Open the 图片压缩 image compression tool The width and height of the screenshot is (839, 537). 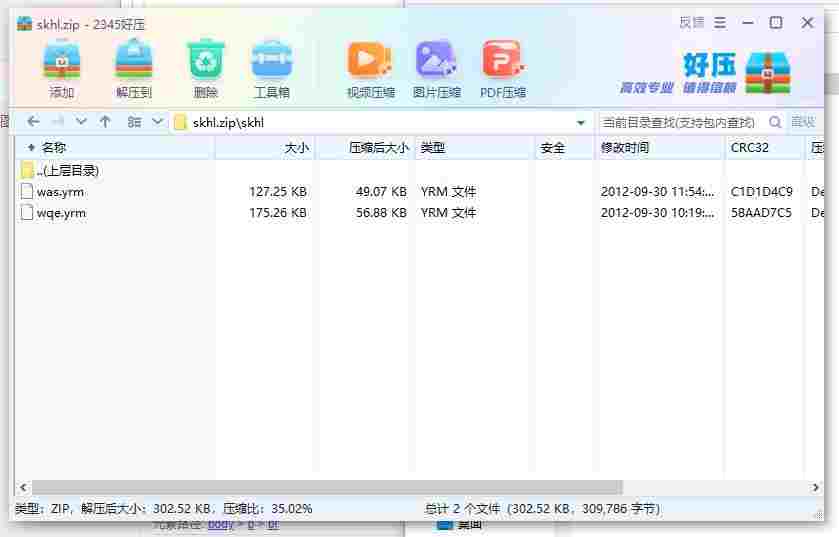[x=437, y=68]
